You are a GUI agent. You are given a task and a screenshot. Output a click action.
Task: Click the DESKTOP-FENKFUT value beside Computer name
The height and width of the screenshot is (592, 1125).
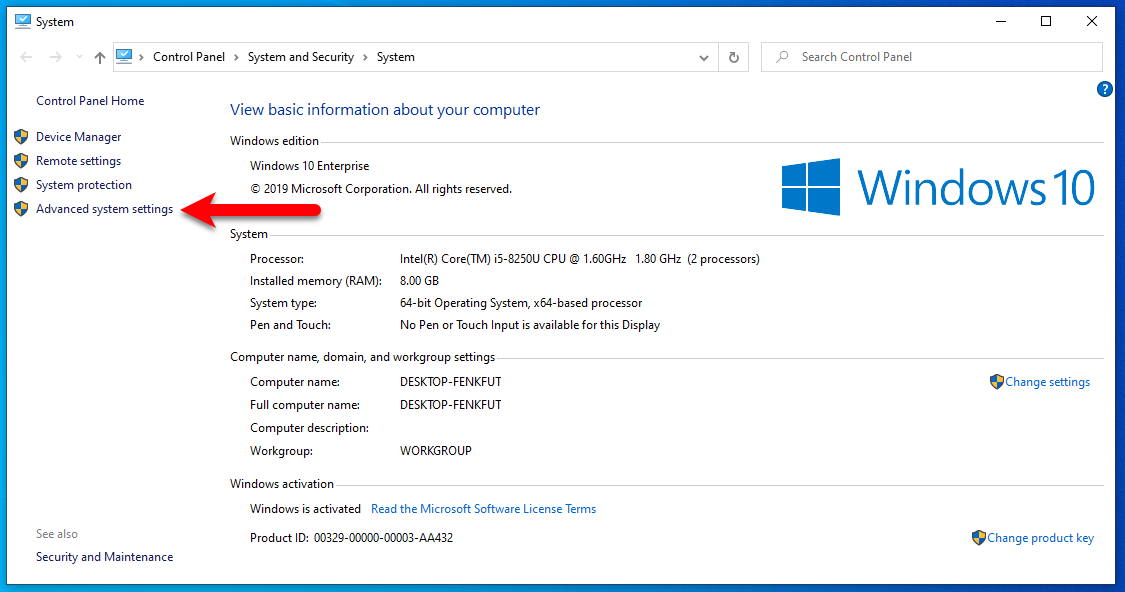(x=451, y=382)
